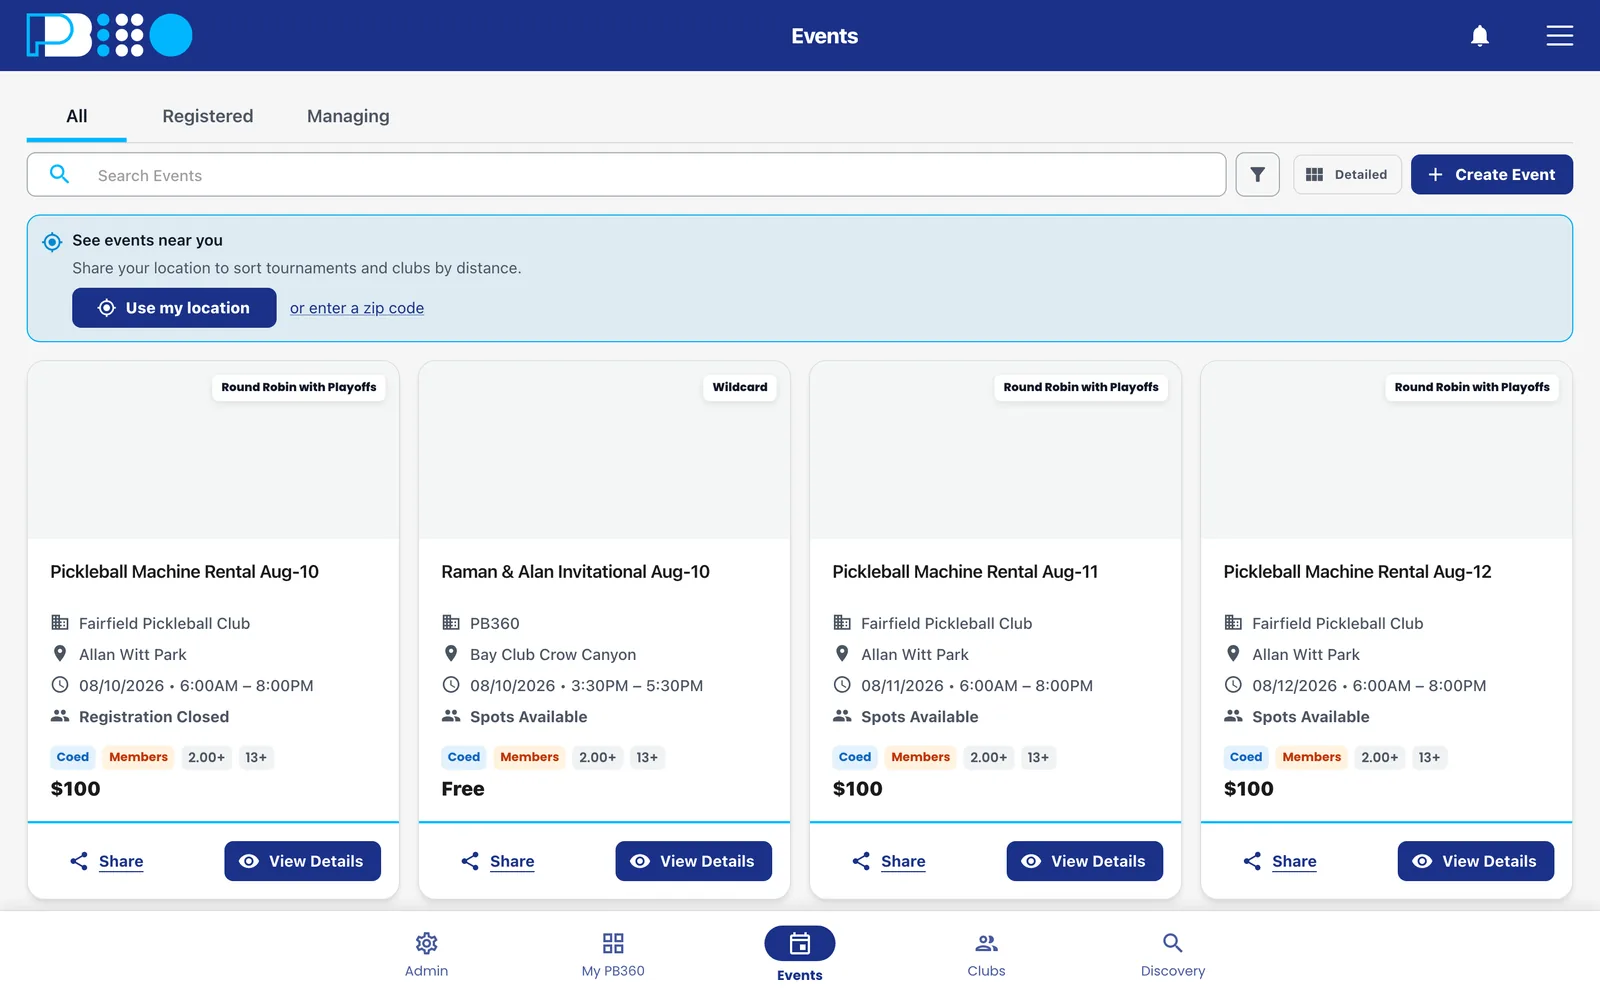Viewport: 1600px width, 1000px height.
Task: View Details for Machine Rental Aug-12
Action: pyautogui.click(x=1475, y=861)
